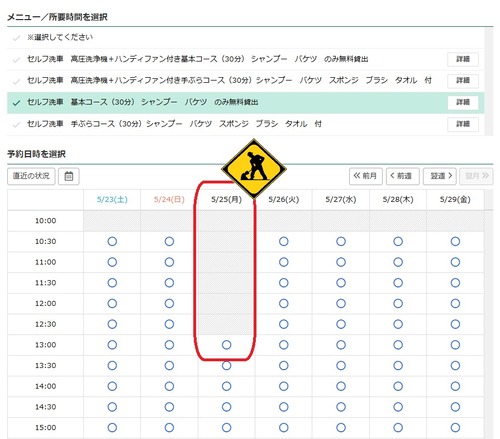The width and height of the screenshot is (500, 439).
Task: Choose 12:00 slot on 5/27 Wednesday
Action: click(x=341, y=303)
